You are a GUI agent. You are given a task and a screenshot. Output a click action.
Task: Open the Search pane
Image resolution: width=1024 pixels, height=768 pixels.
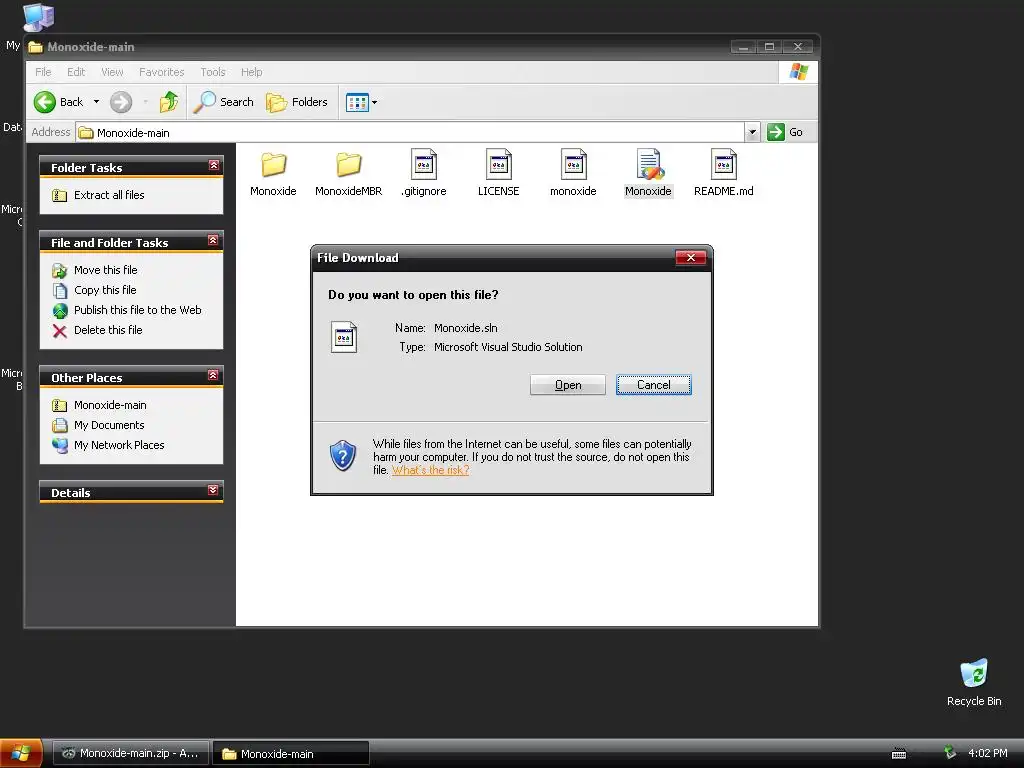pos(224,102)
